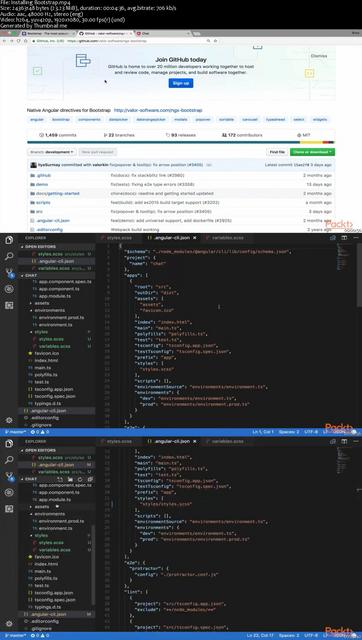Click the "$schema" line in the editor

208,251
